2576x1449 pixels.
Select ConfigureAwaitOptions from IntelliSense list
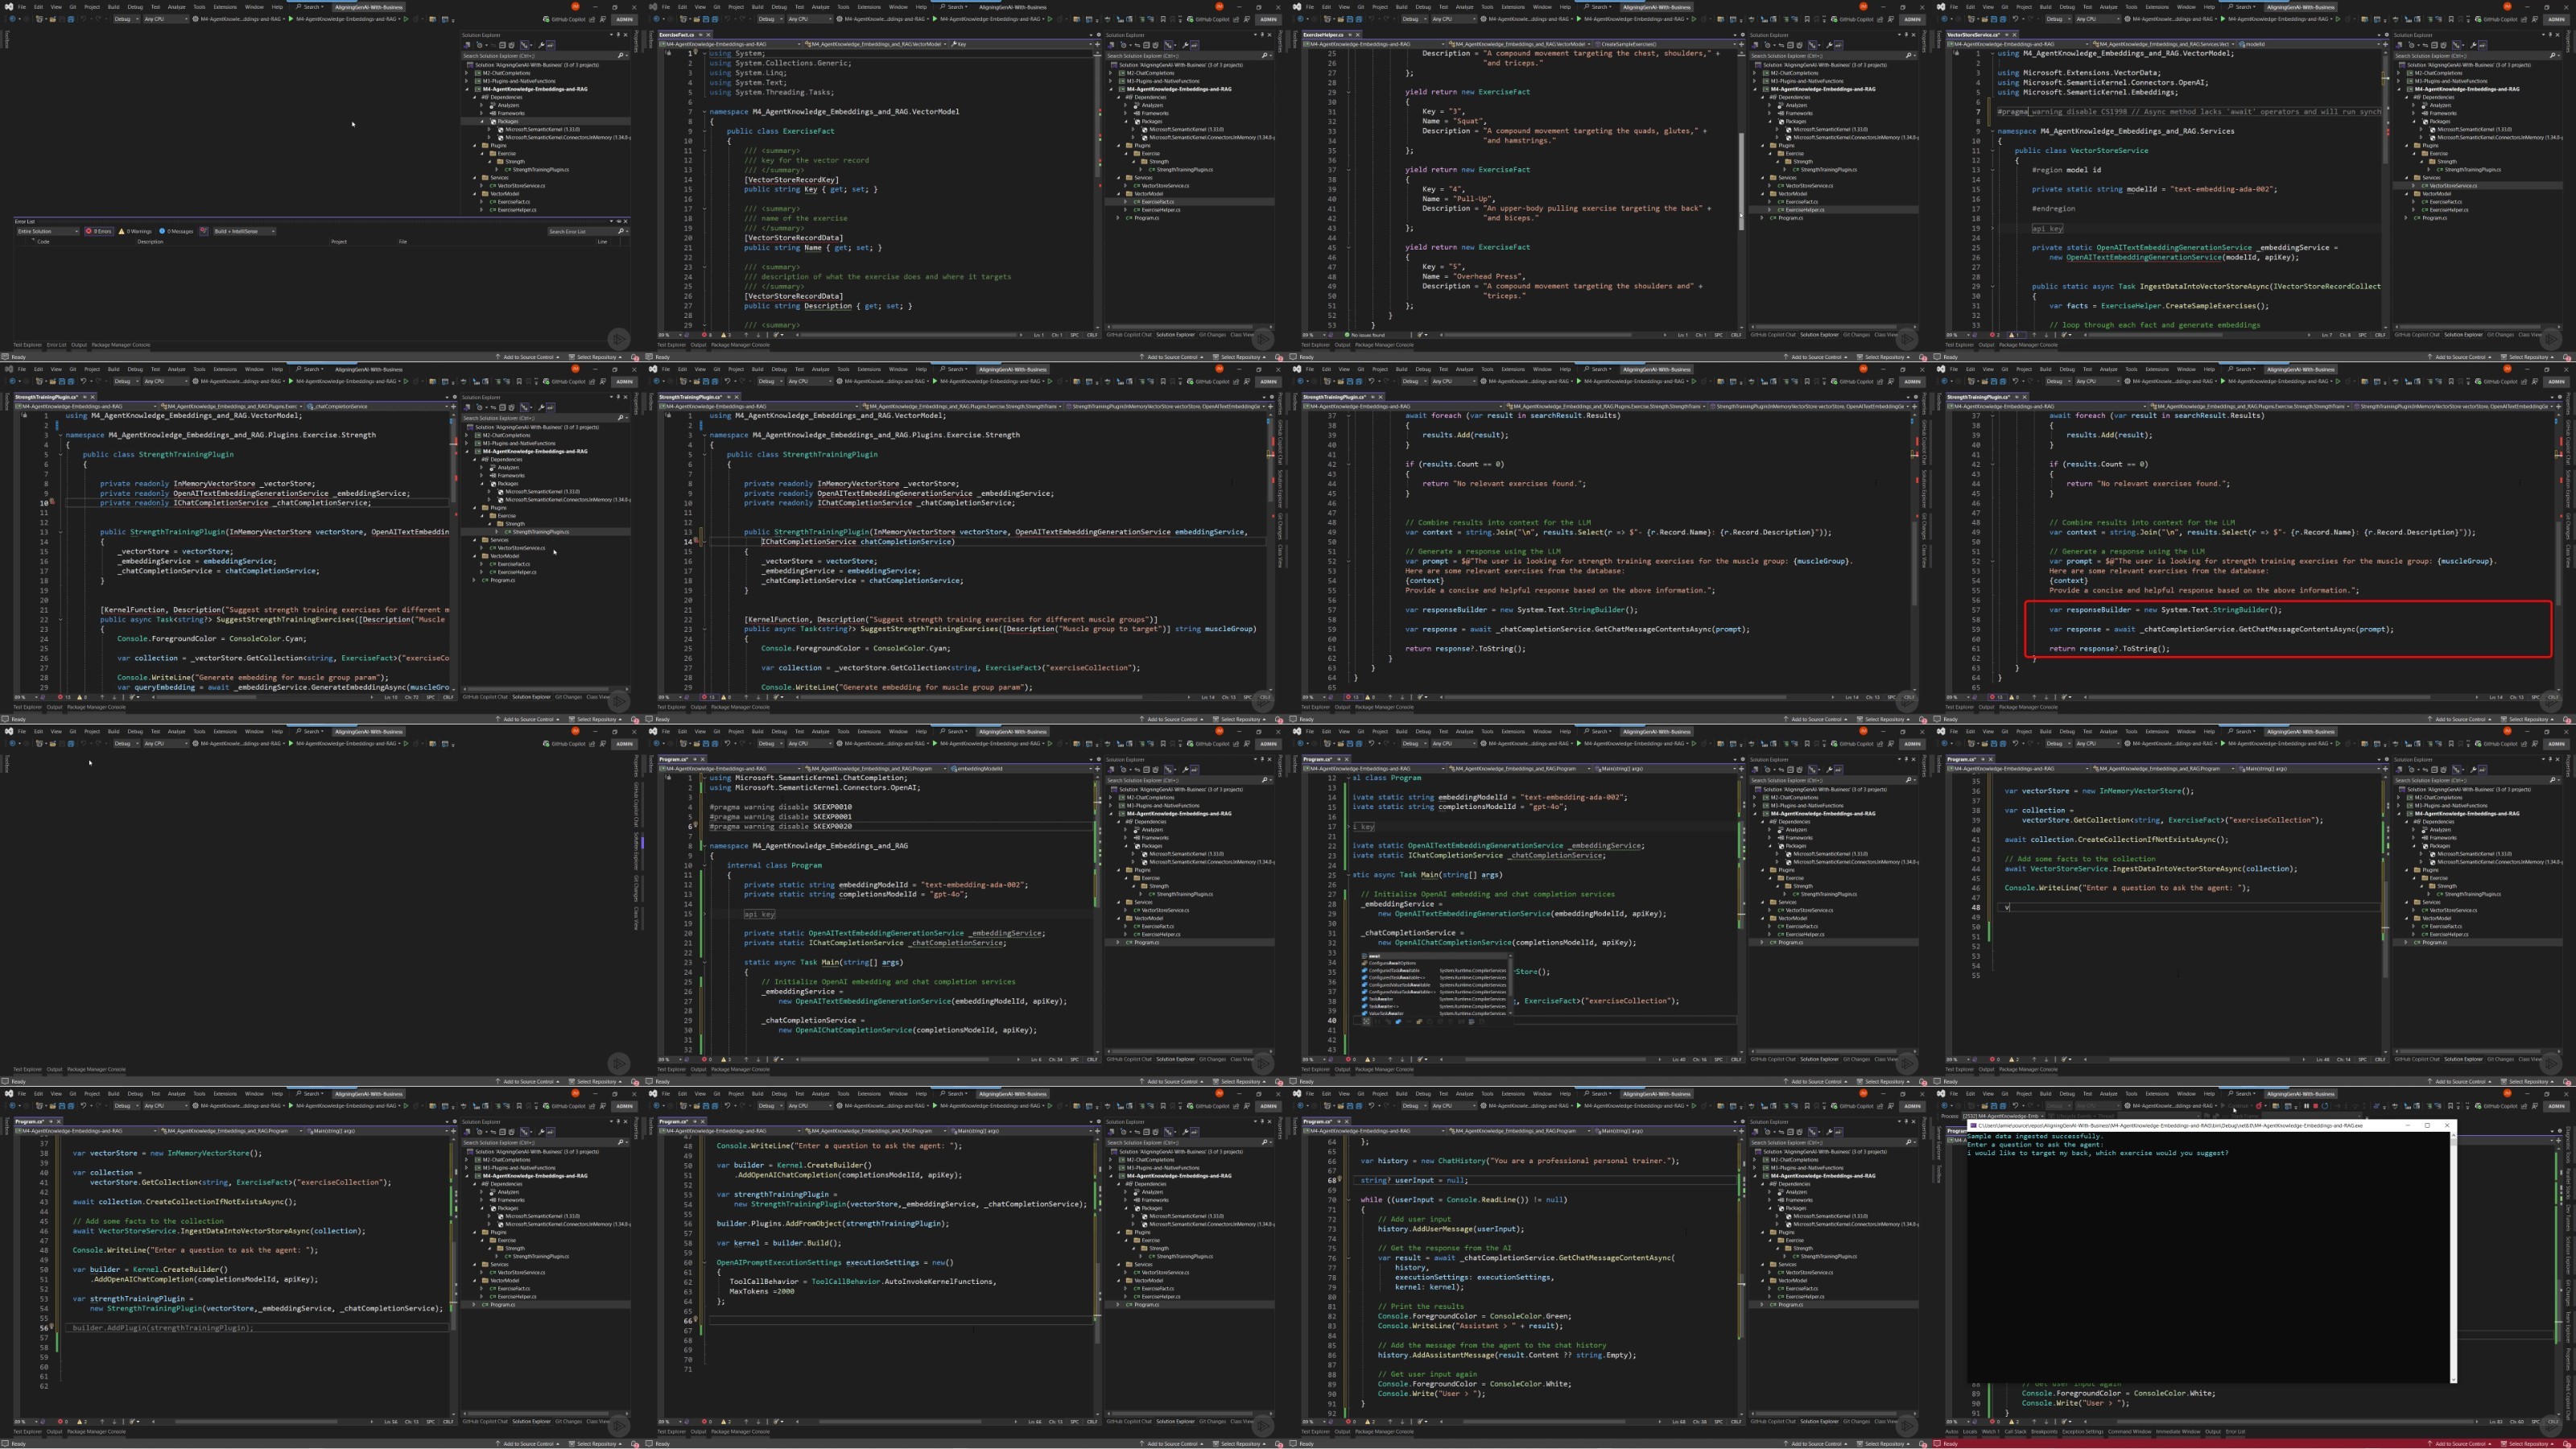[x=1392, y=963]
